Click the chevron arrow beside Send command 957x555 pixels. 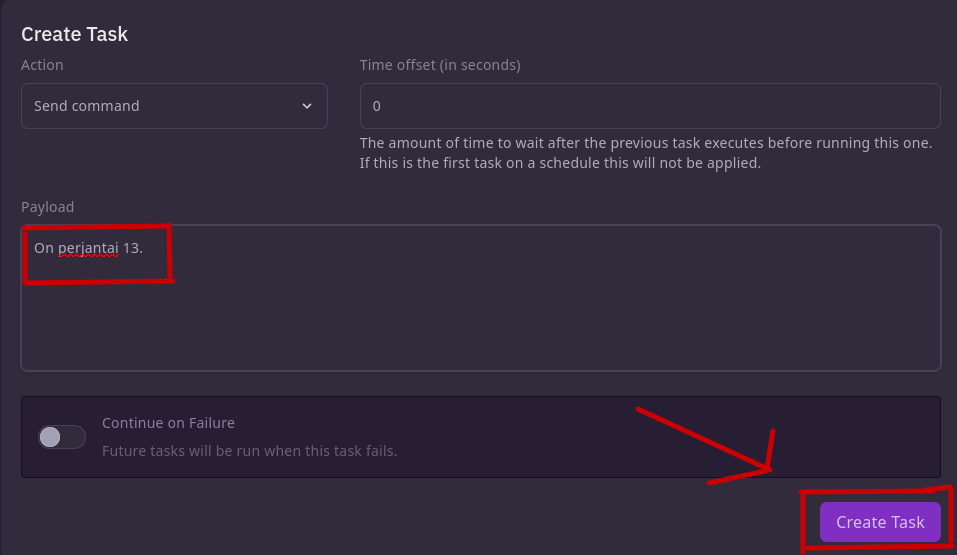pyautogui.click(x=307, y=106)
